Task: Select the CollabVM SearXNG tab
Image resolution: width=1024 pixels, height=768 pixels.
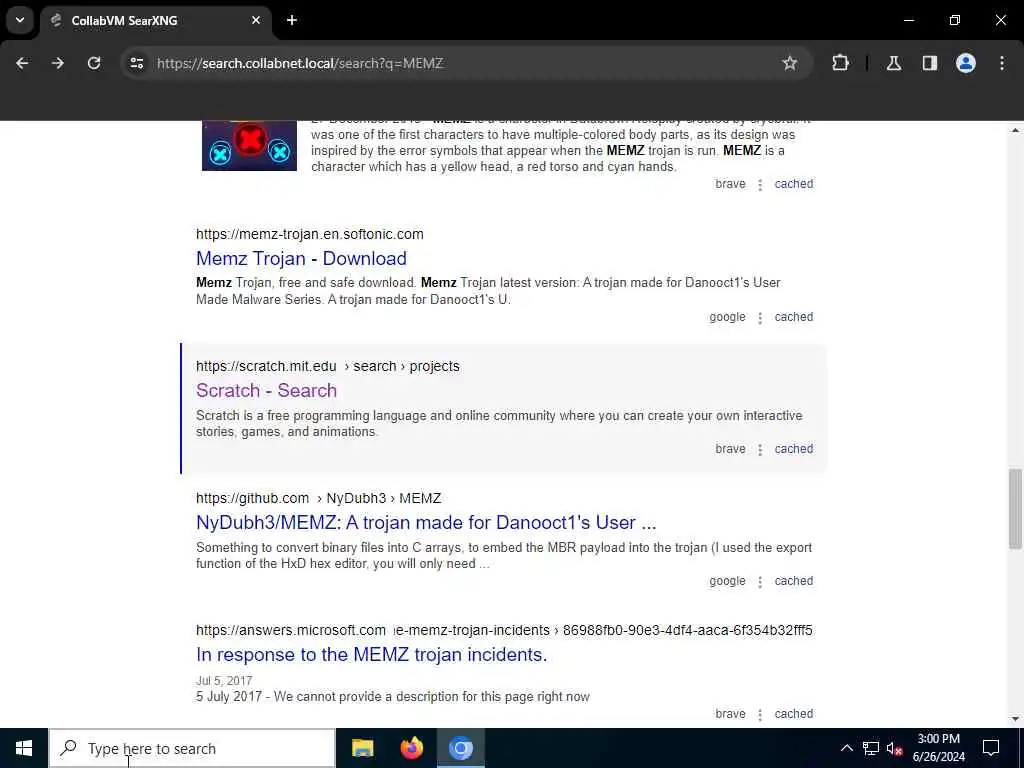Action: point(155,20)
